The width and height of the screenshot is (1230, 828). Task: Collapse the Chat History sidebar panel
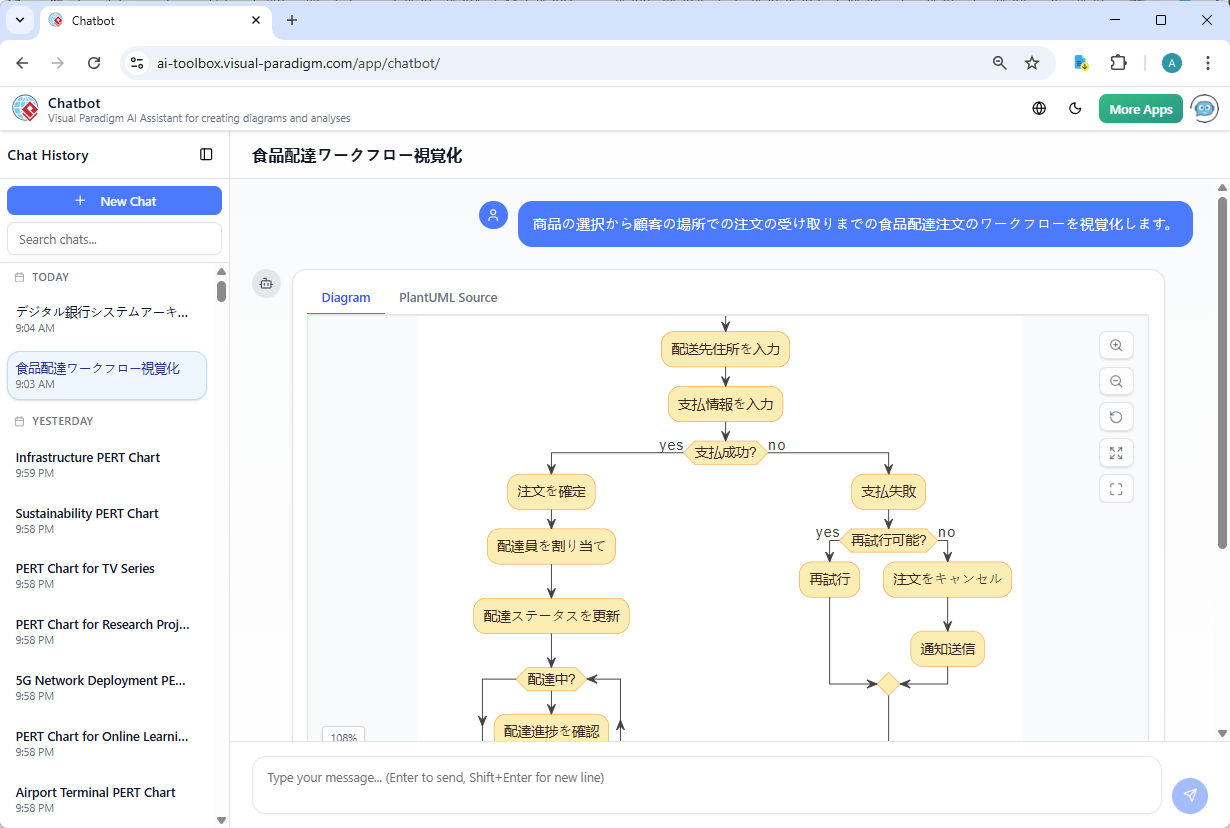pyautogui.click(x=206, y=155)
